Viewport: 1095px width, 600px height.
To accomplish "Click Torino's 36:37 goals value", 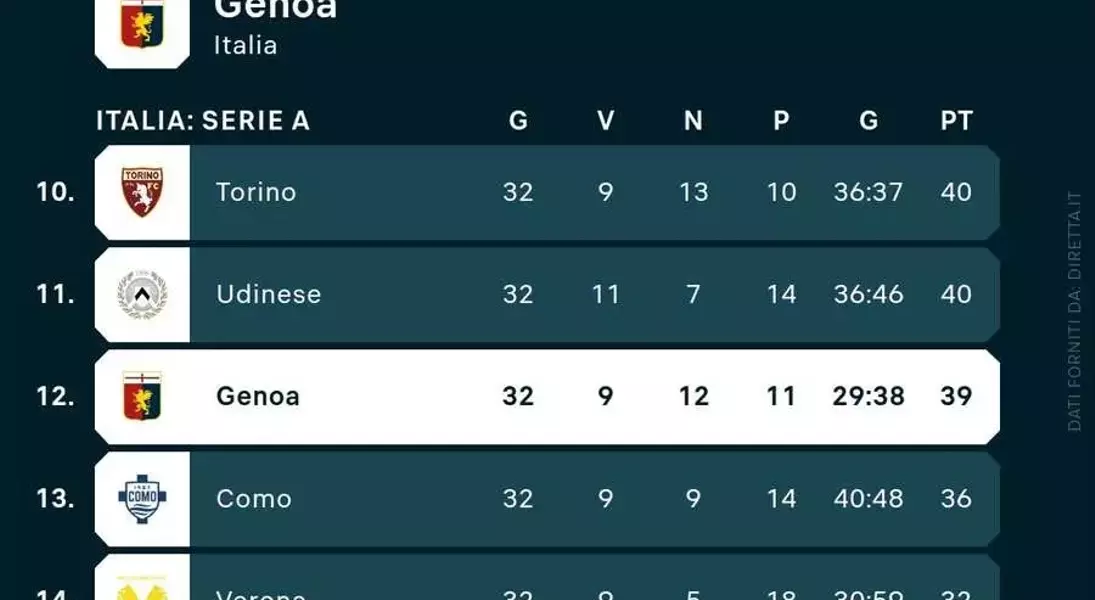I will click(x=868, y=192).
